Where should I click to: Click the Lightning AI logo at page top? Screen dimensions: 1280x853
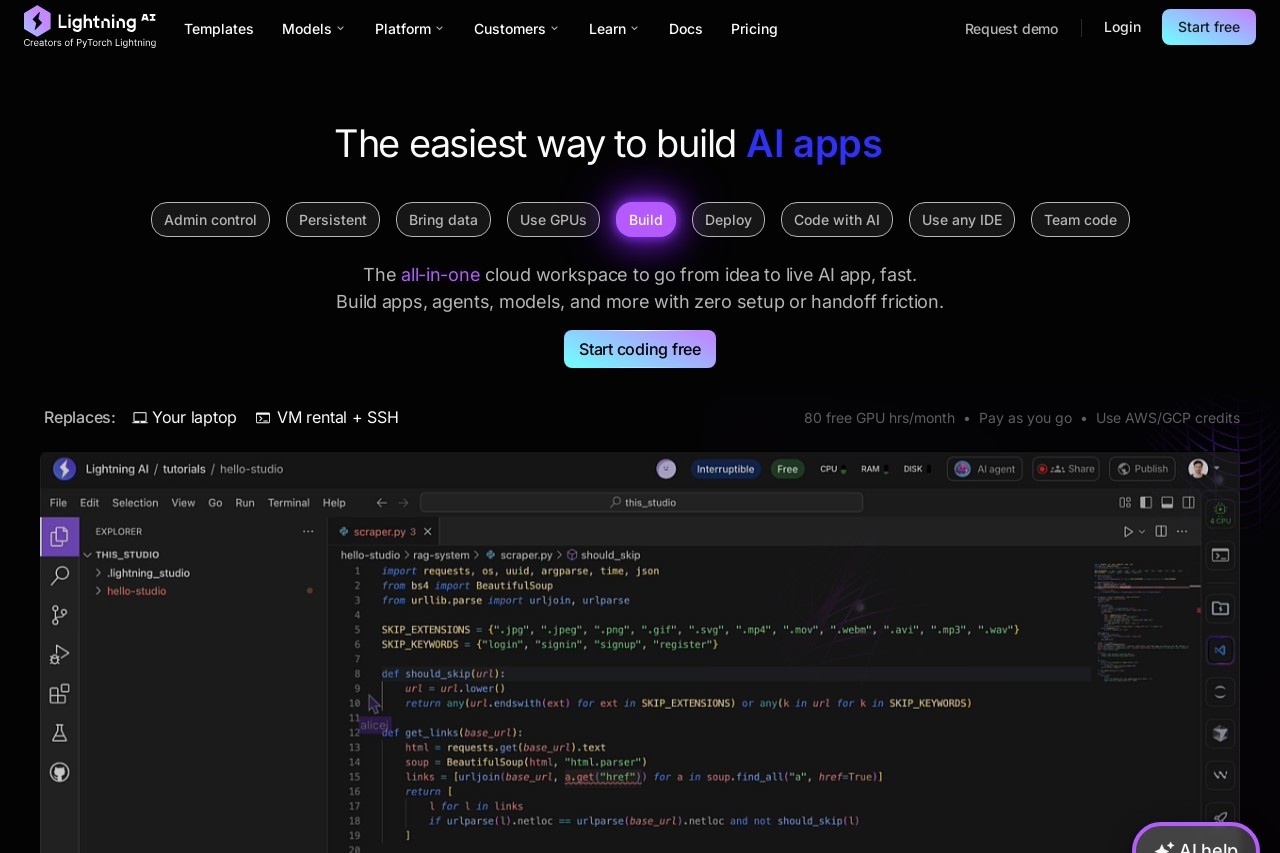pyautogui.click(x=90, y=27)
